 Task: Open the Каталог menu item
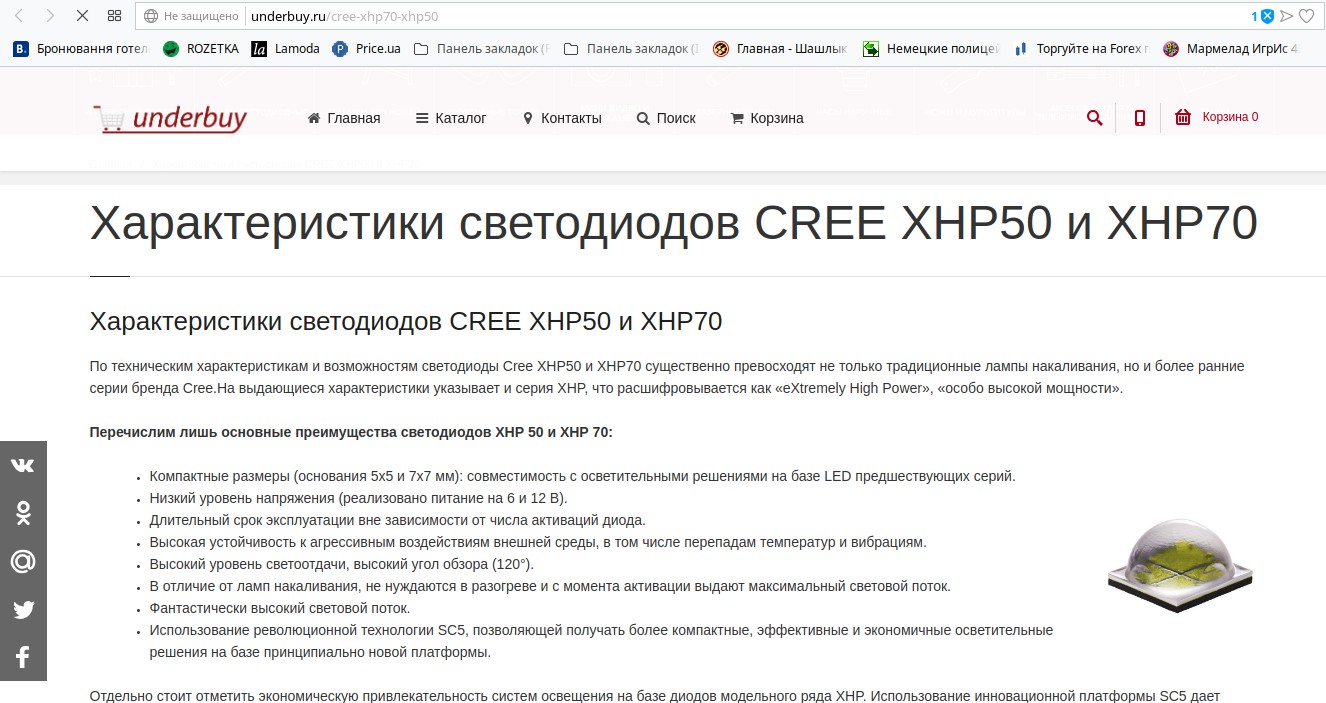(451, 118)
